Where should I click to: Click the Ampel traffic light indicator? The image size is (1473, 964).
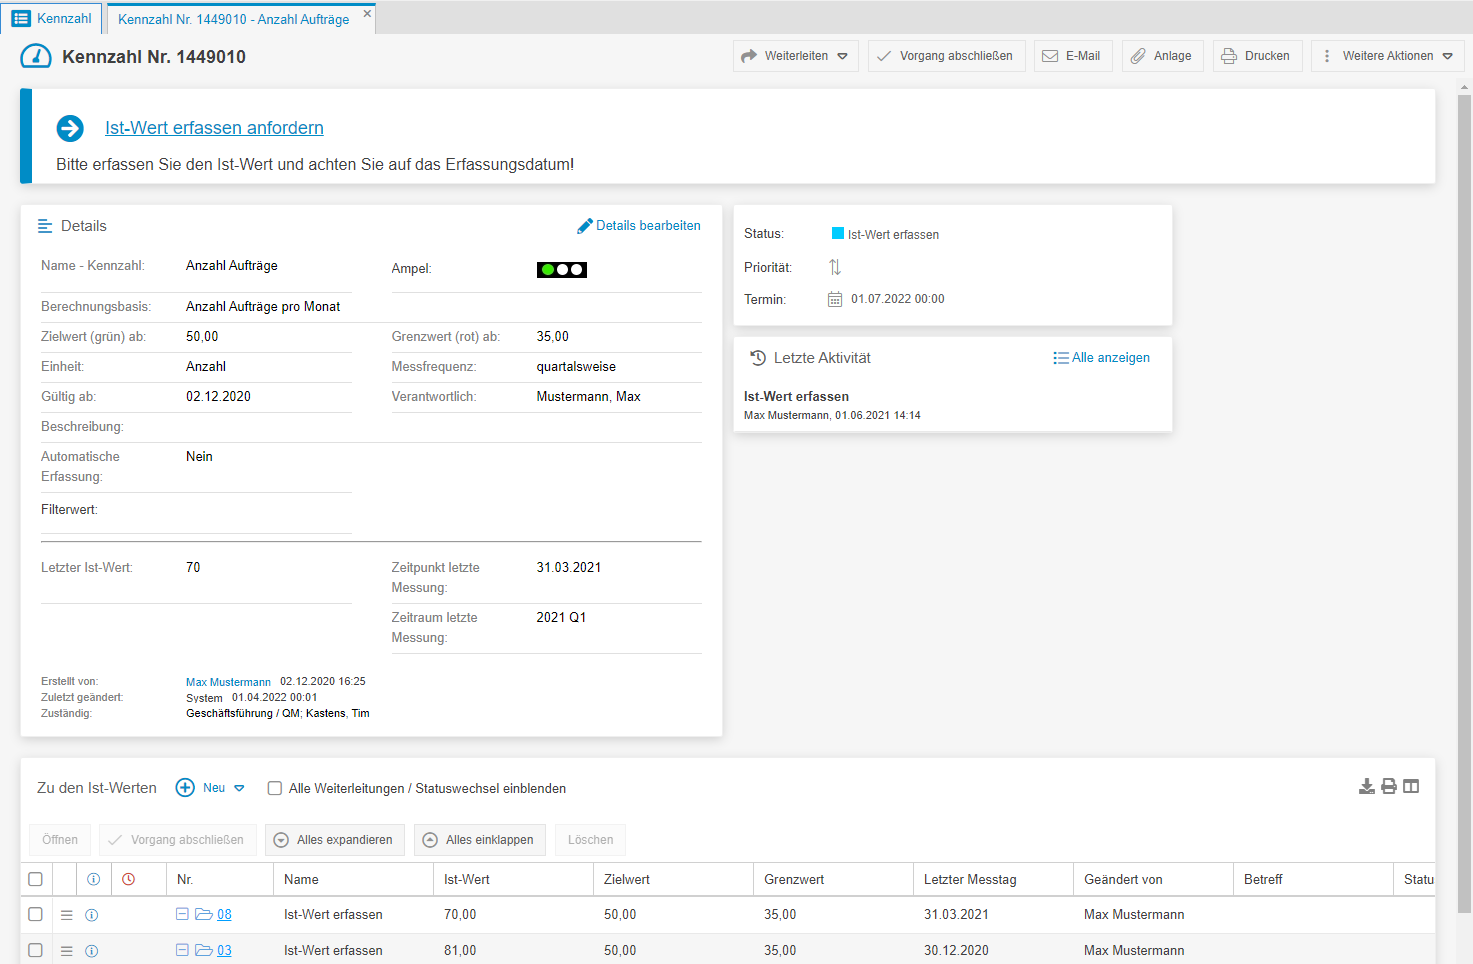click(x=562, y=270)
